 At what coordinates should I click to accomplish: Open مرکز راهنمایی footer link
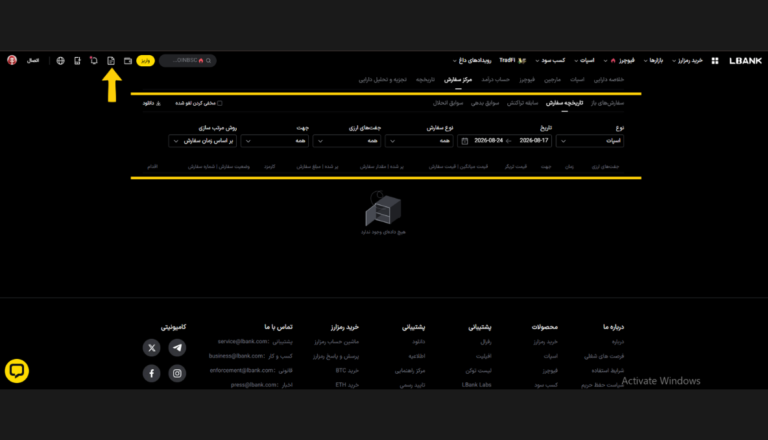[410, 371]
